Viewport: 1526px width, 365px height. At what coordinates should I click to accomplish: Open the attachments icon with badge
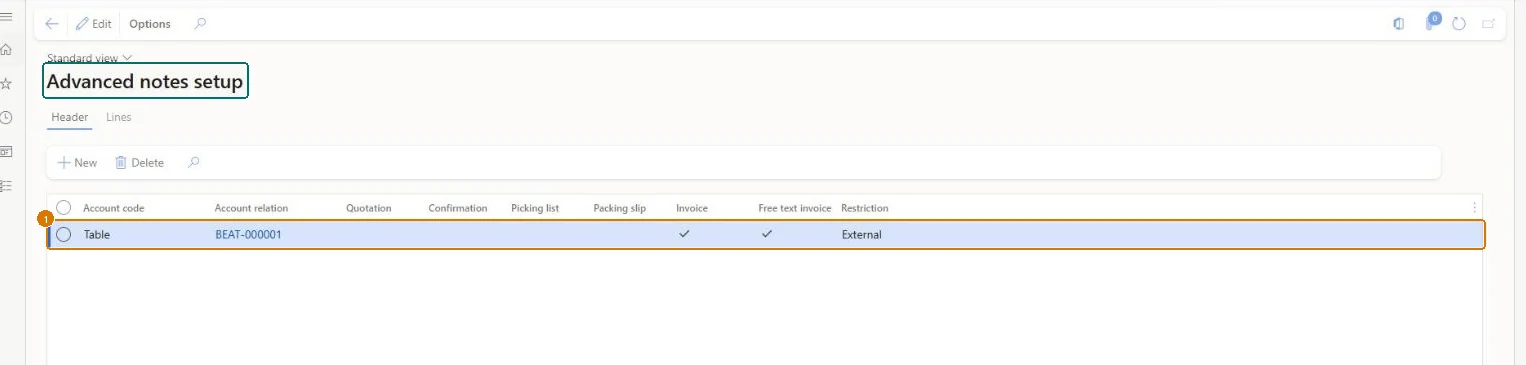1433,22
